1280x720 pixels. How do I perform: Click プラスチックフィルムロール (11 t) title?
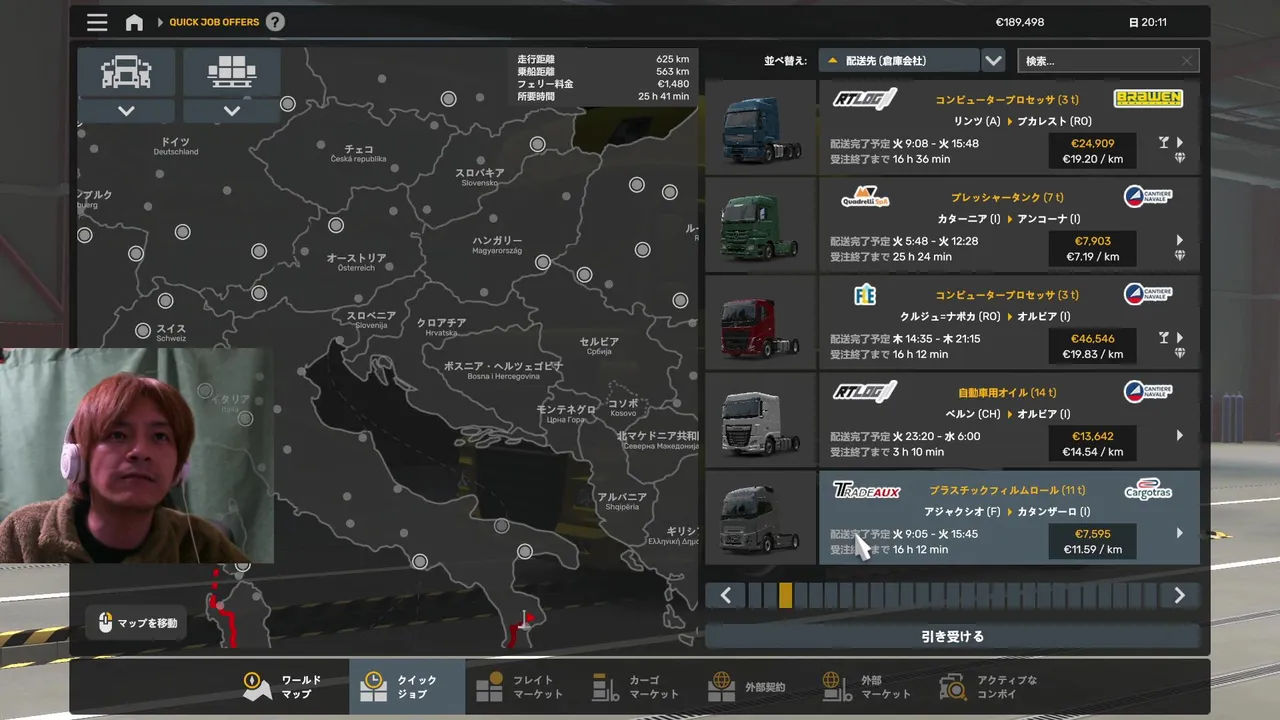coord(1007,490)
